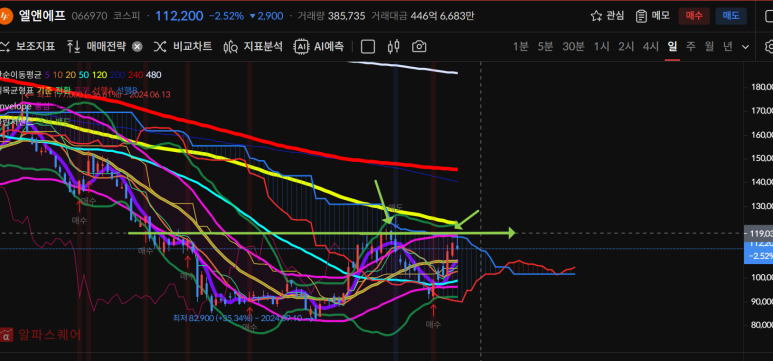Switch to the 5분 timeframe

pos(545,46)
